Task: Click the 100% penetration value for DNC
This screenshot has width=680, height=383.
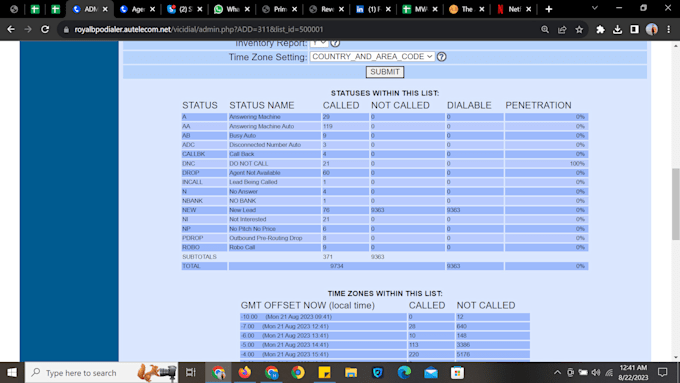Action: [x=577, y=164]
